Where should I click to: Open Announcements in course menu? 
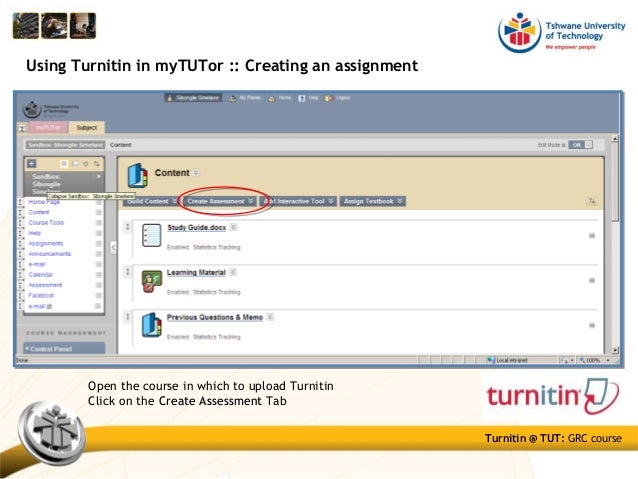click(50, 254)
